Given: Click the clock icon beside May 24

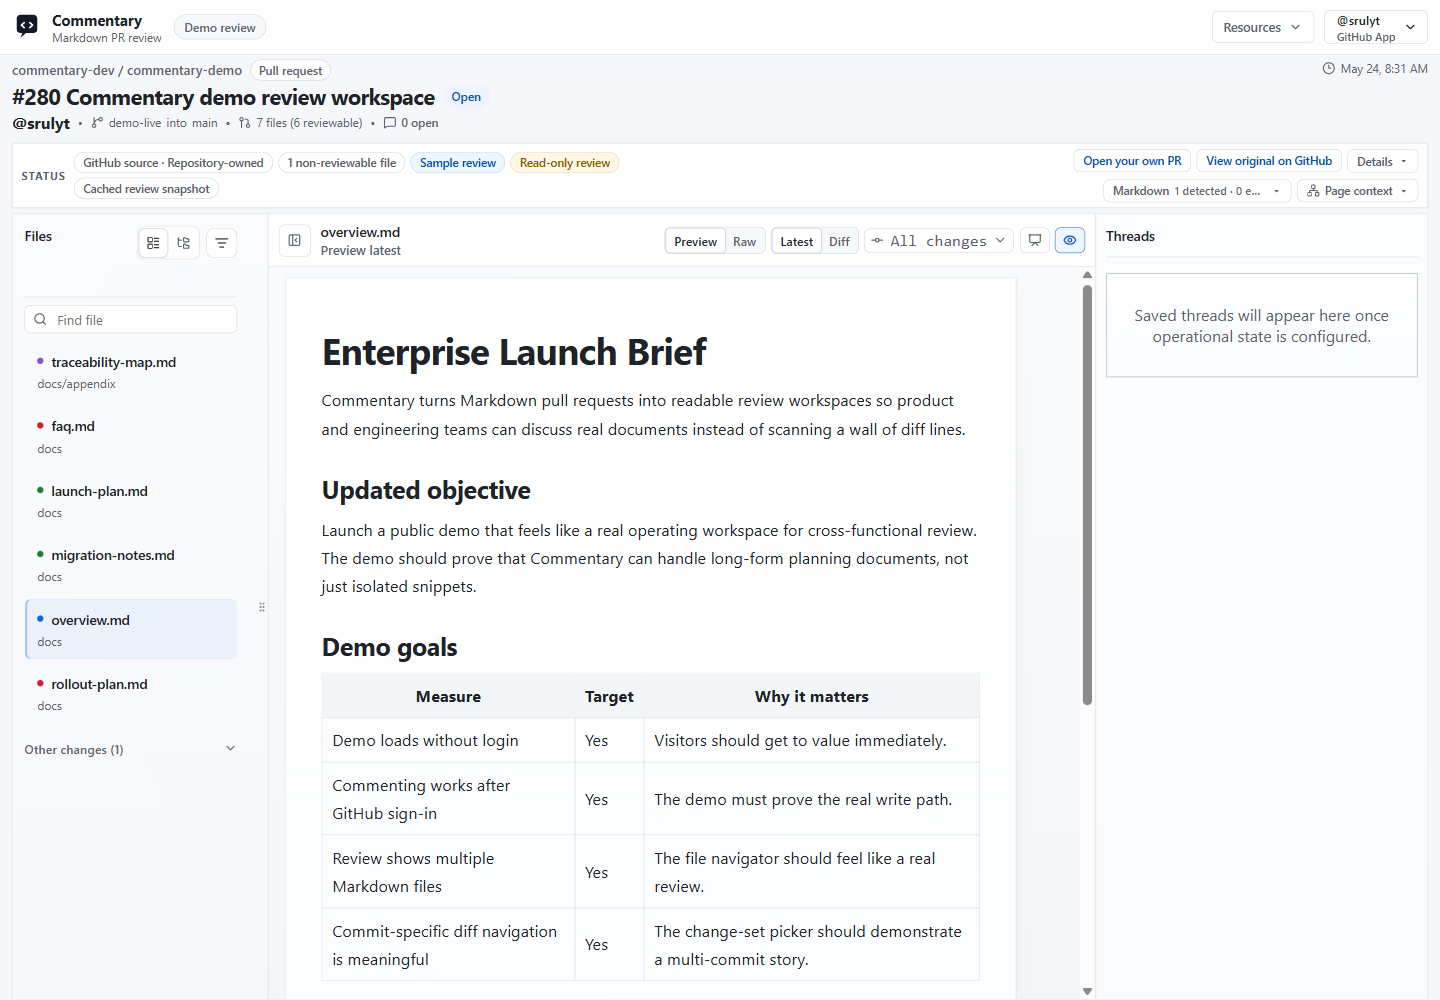Looking at the screenshot, I should (1329, 69).
